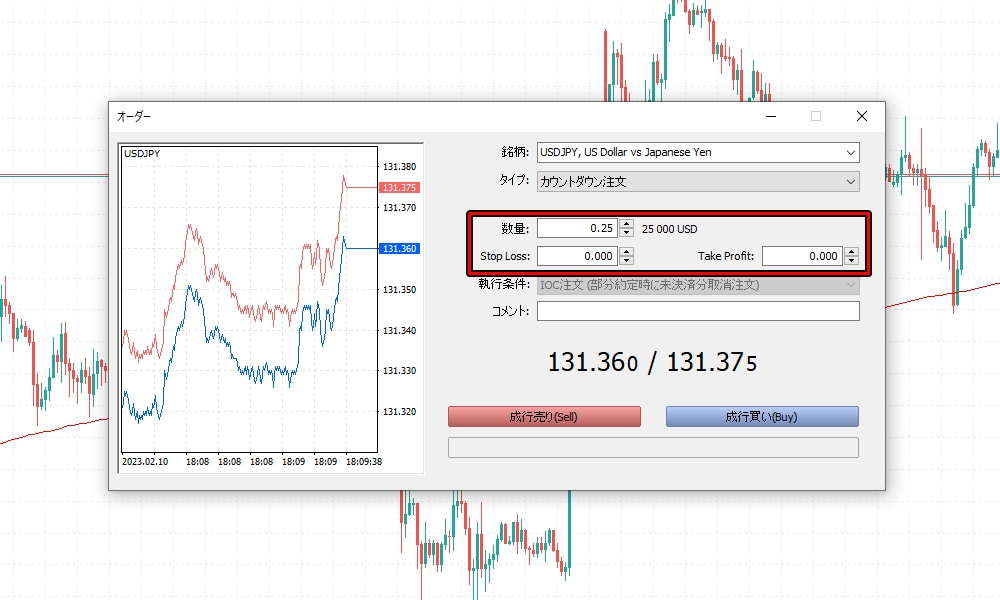Increase Take Profit with up arrow
This screenshot has width=1000, height=600.
tap(851, 251)
